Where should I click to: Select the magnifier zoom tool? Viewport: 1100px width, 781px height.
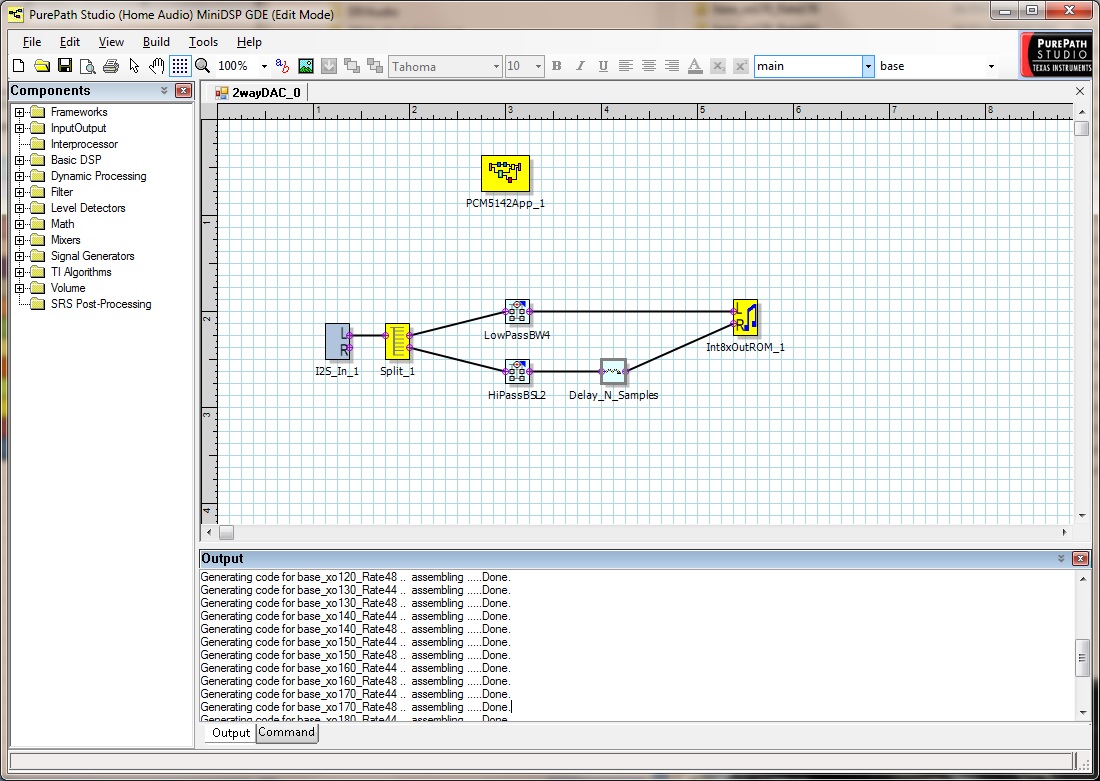tap(203, 66)
